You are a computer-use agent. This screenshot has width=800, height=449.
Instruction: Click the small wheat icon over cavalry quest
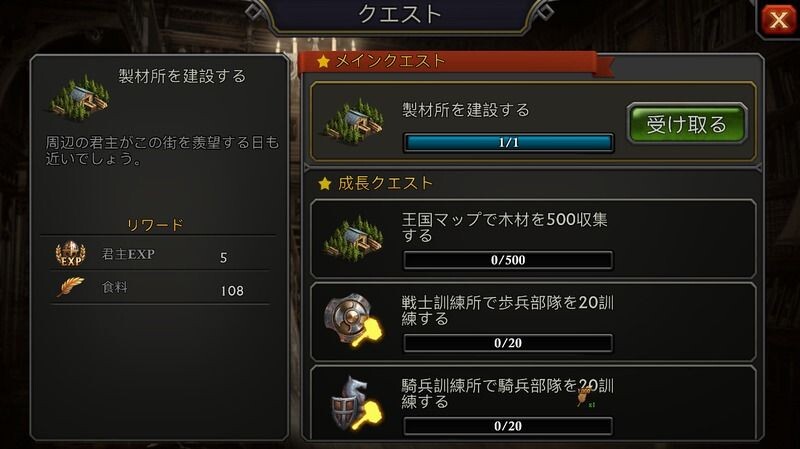point(585,396)
